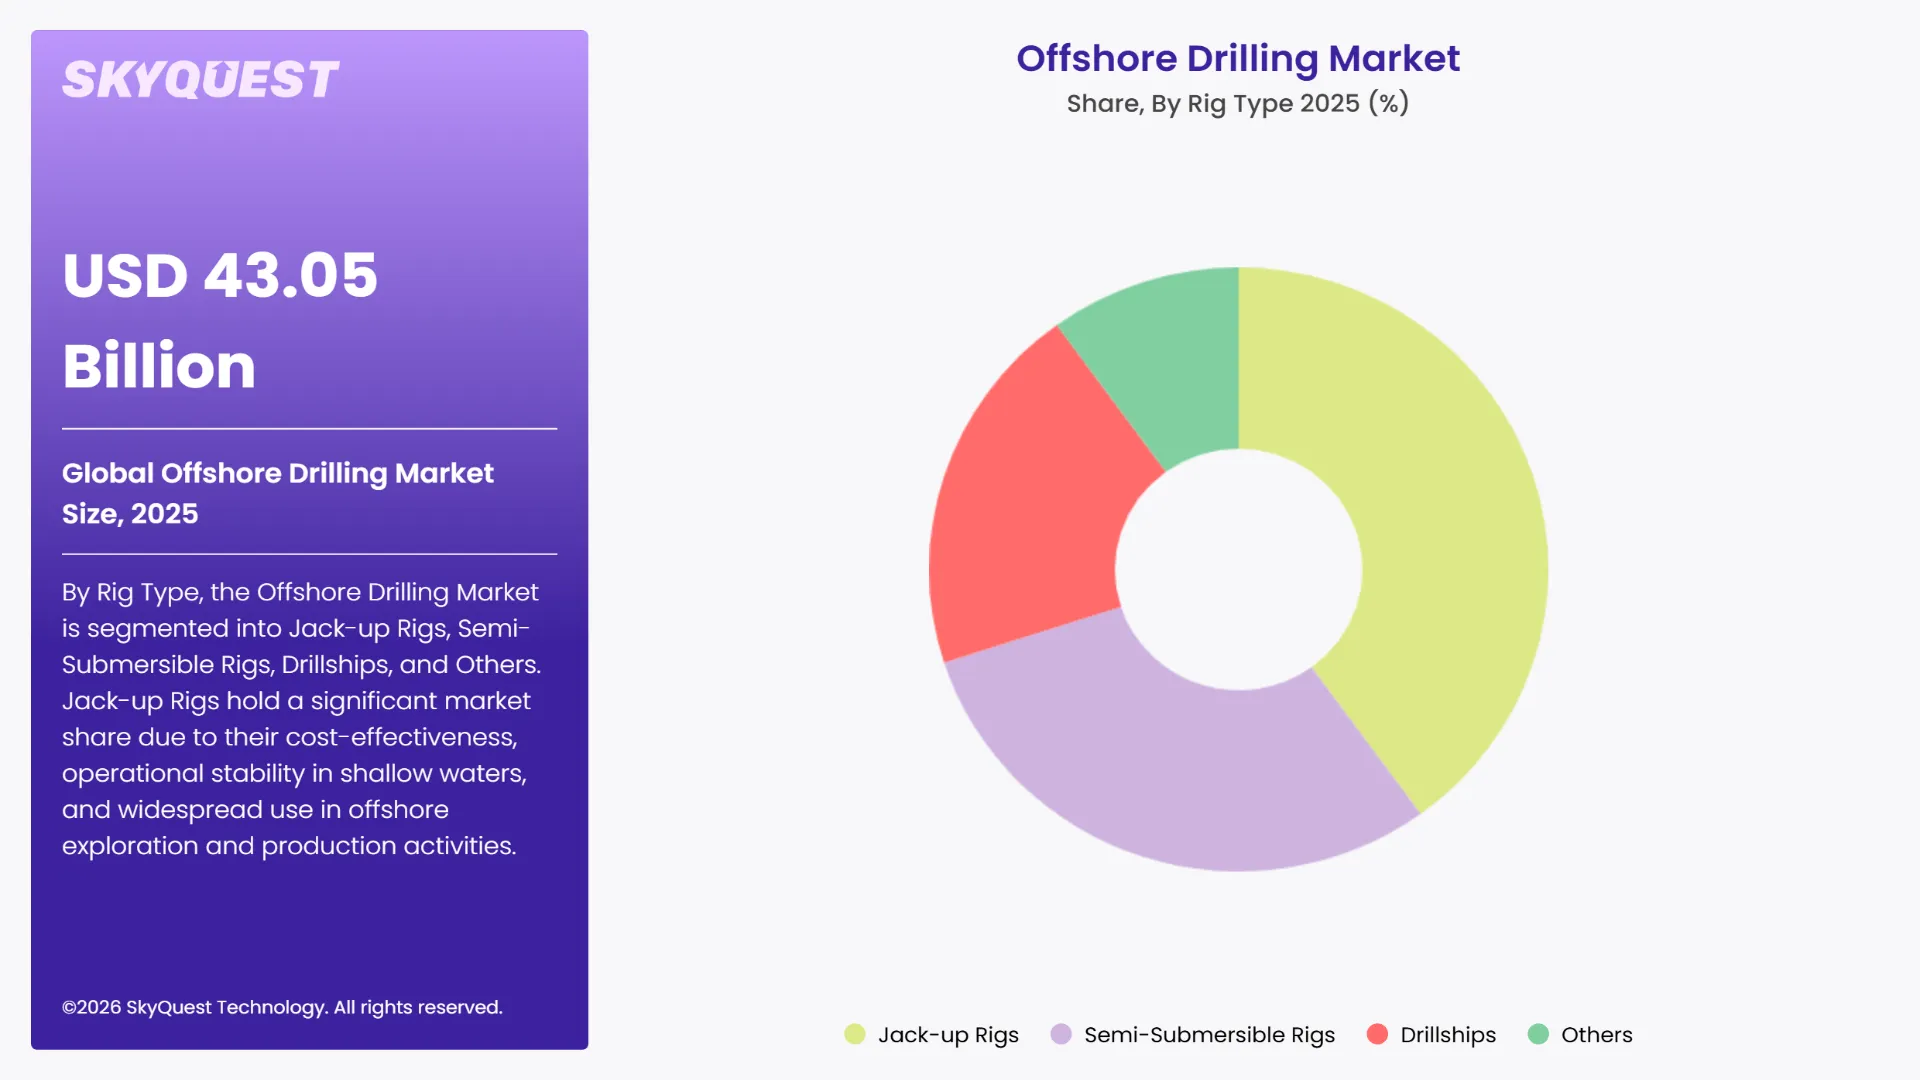This screenshot has width=1920, height=1080.
Task: Click the SkyQuest logo
Action: click(x=200, y=80)
